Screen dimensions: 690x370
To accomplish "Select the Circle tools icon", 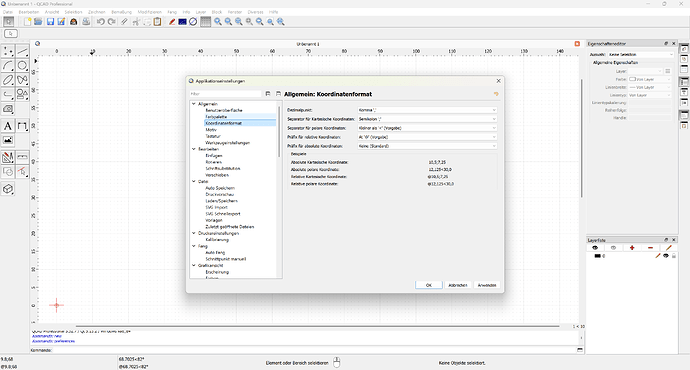I will [22, 66].
